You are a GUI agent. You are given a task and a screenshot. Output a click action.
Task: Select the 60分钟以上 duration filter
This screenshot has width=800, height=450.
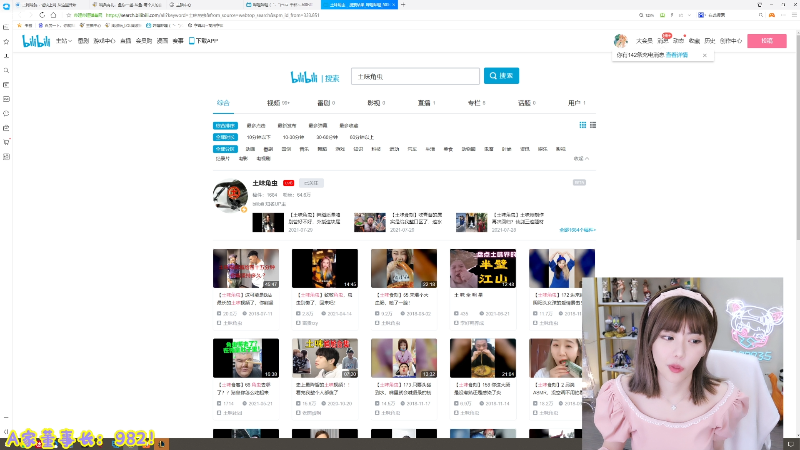(x=362, y=137)
